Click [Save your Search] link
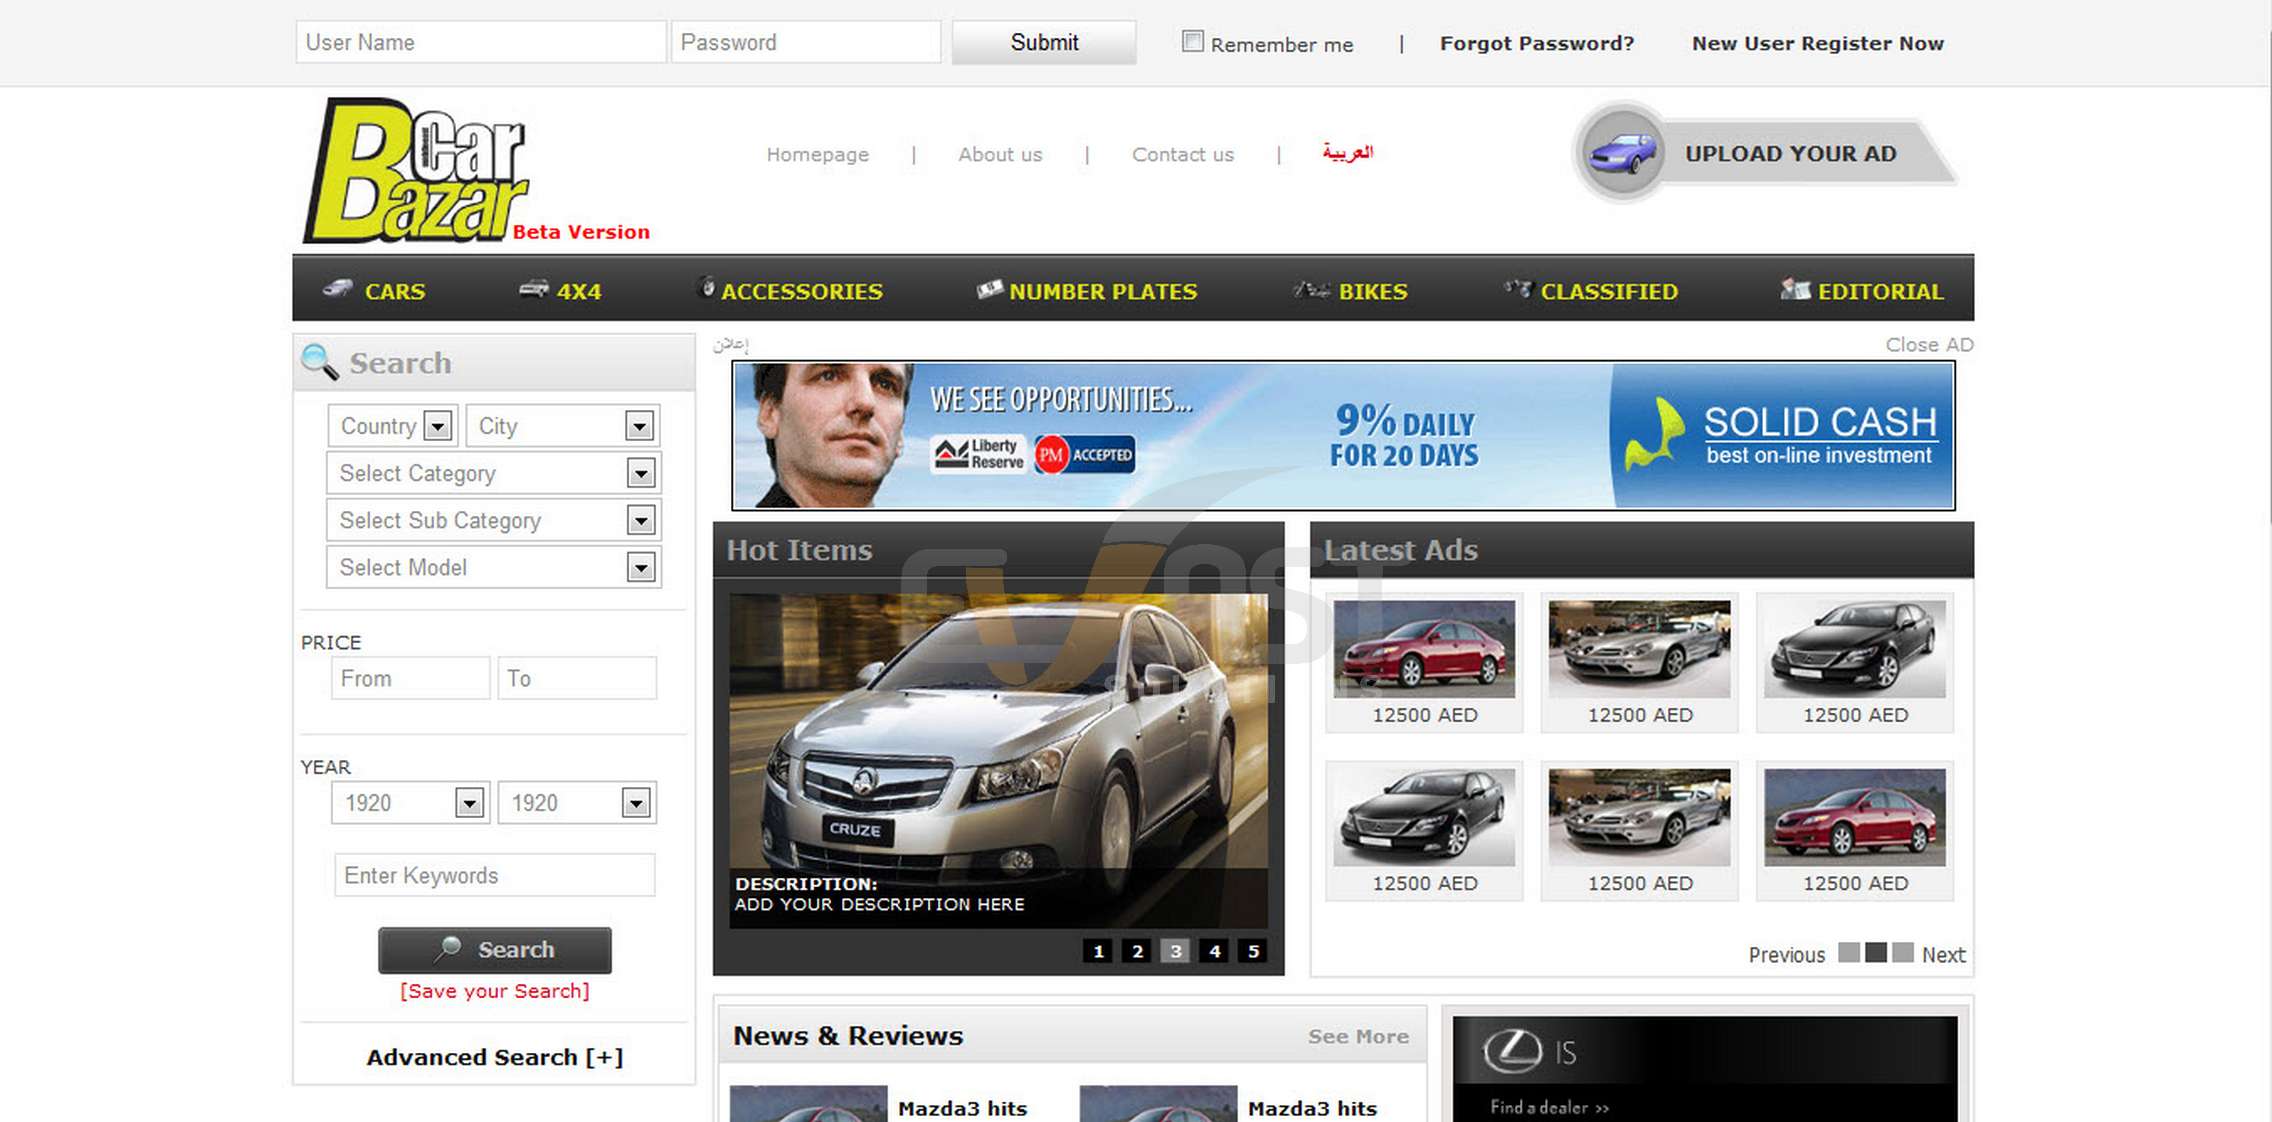Screen dimensions: 2272x1122 pos(494,991)
